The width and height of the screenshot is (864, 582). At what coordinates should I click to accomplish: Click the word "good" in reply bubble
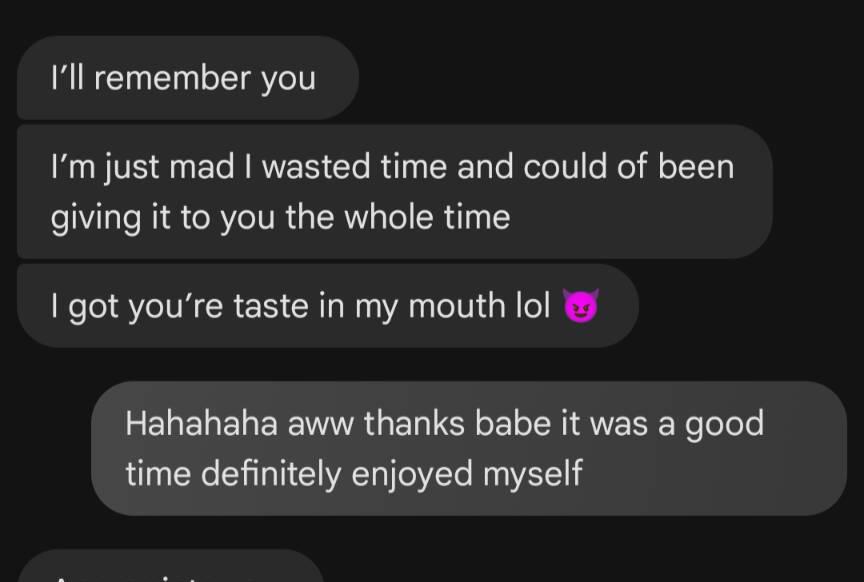[723, 423]
